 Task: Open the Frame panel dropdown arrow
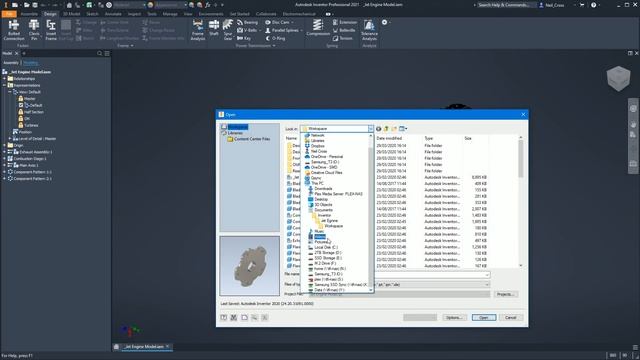131,46
